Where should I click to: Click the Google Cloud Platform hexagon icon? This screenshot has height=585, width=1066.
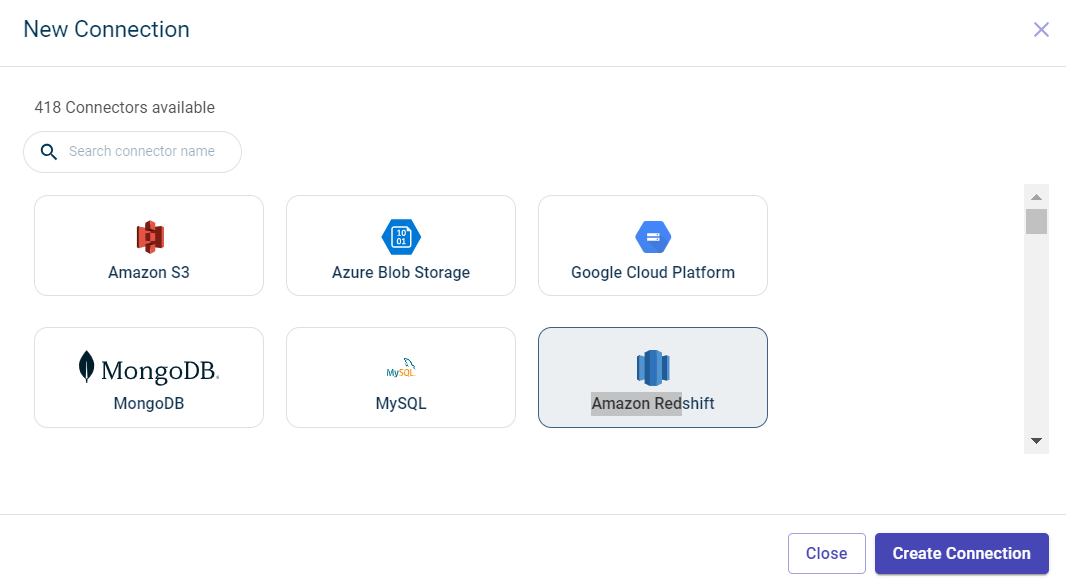point(653,237)
